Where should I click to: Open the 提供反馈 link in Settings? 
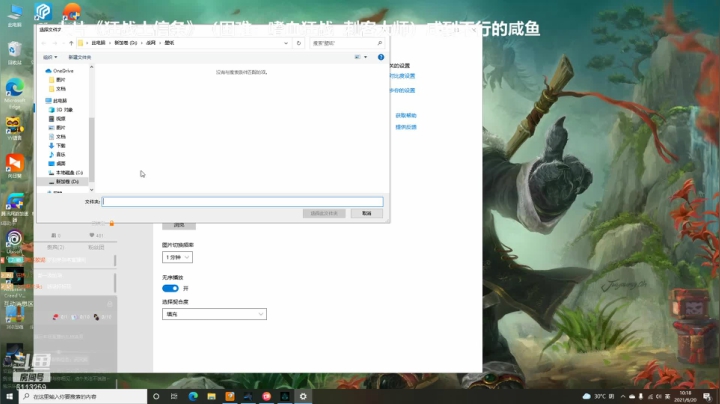point(406,127)
